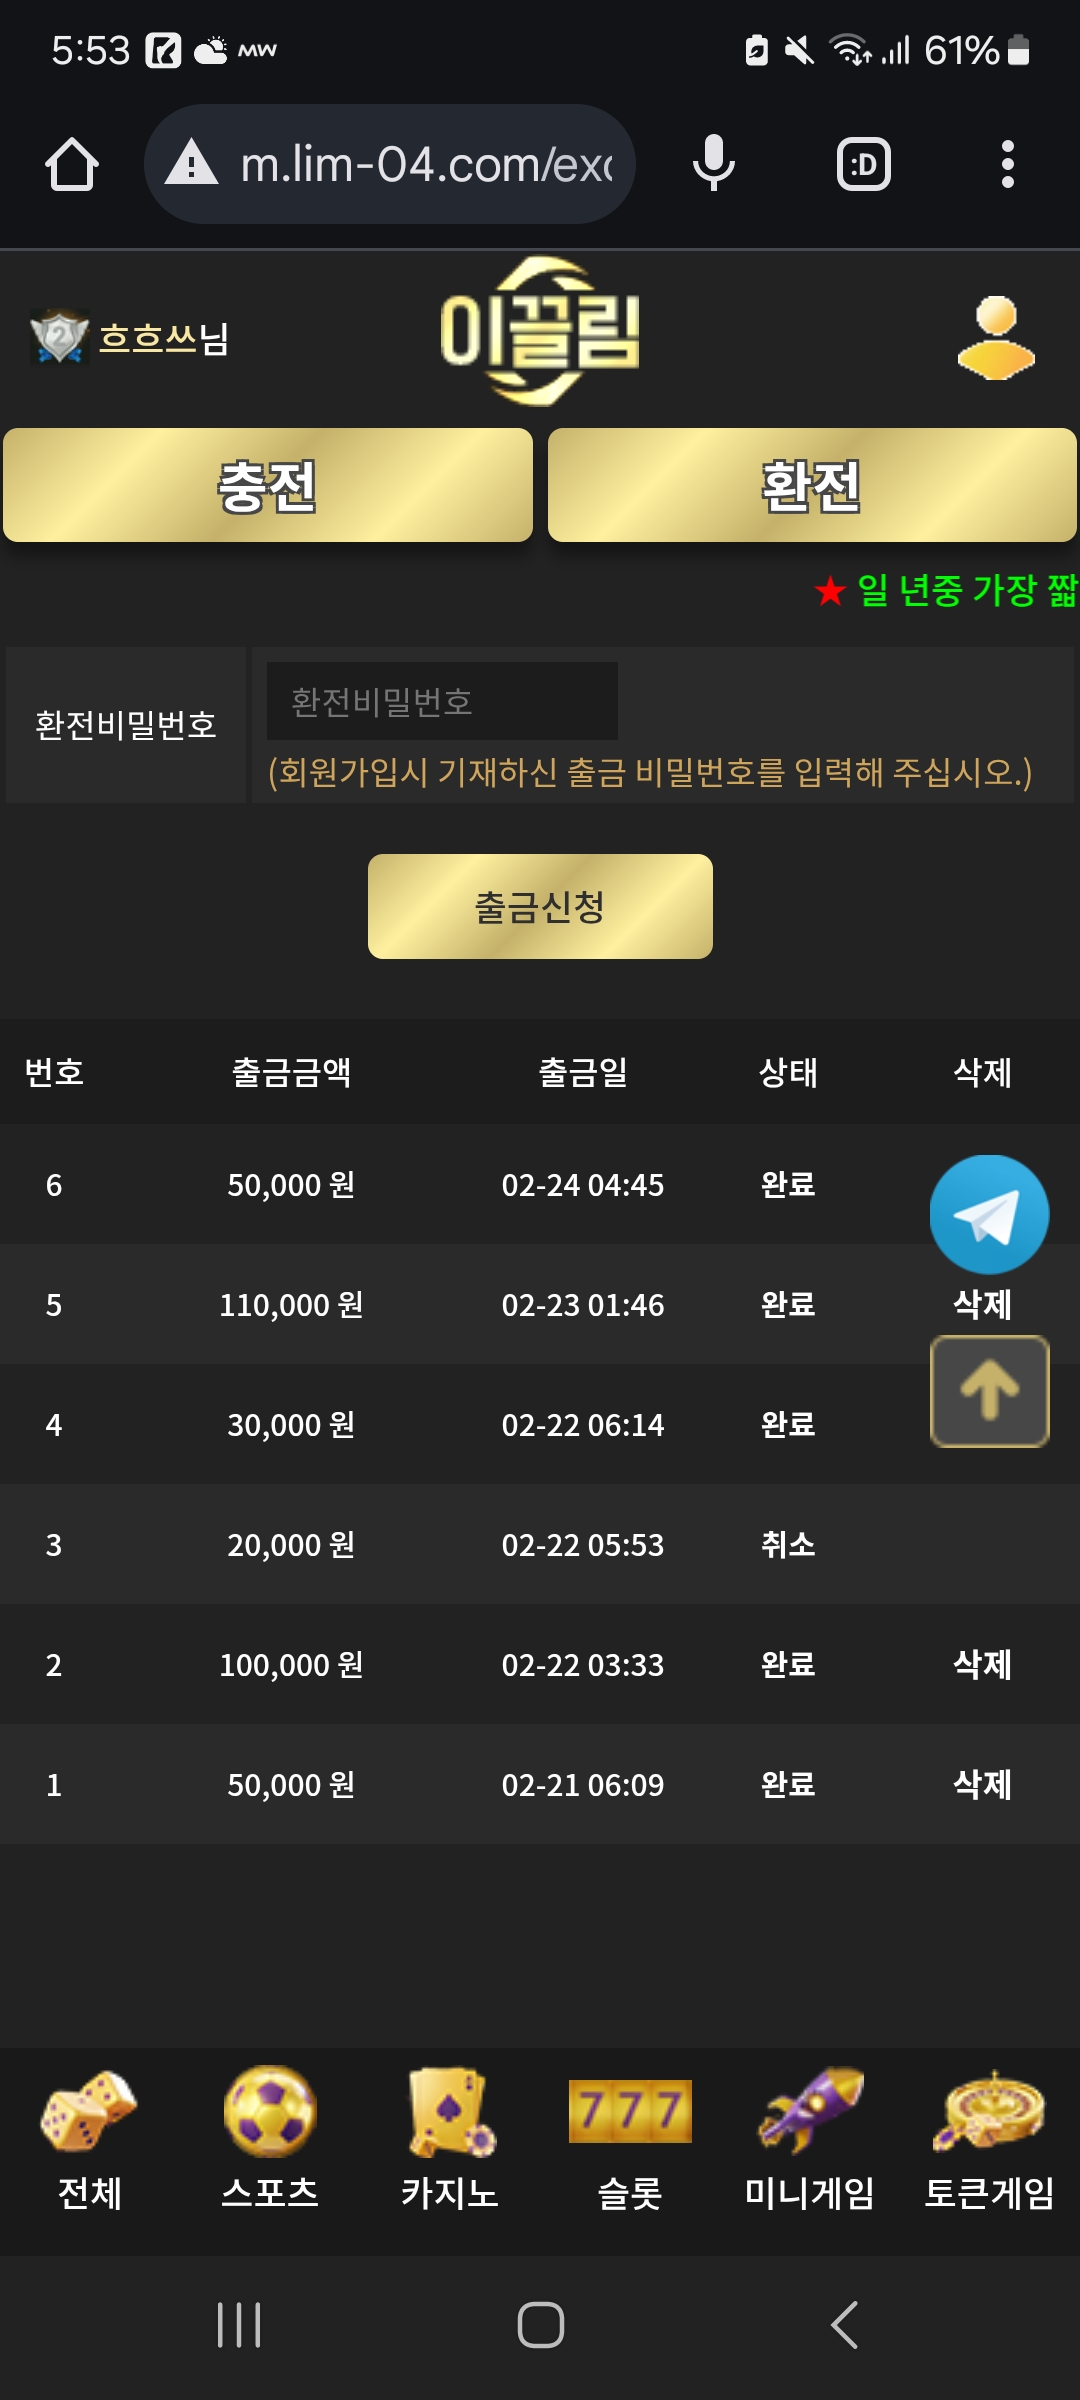Open the browser tab switcher
Viewport: 1080px width, 2400px height.
[863, 165]
